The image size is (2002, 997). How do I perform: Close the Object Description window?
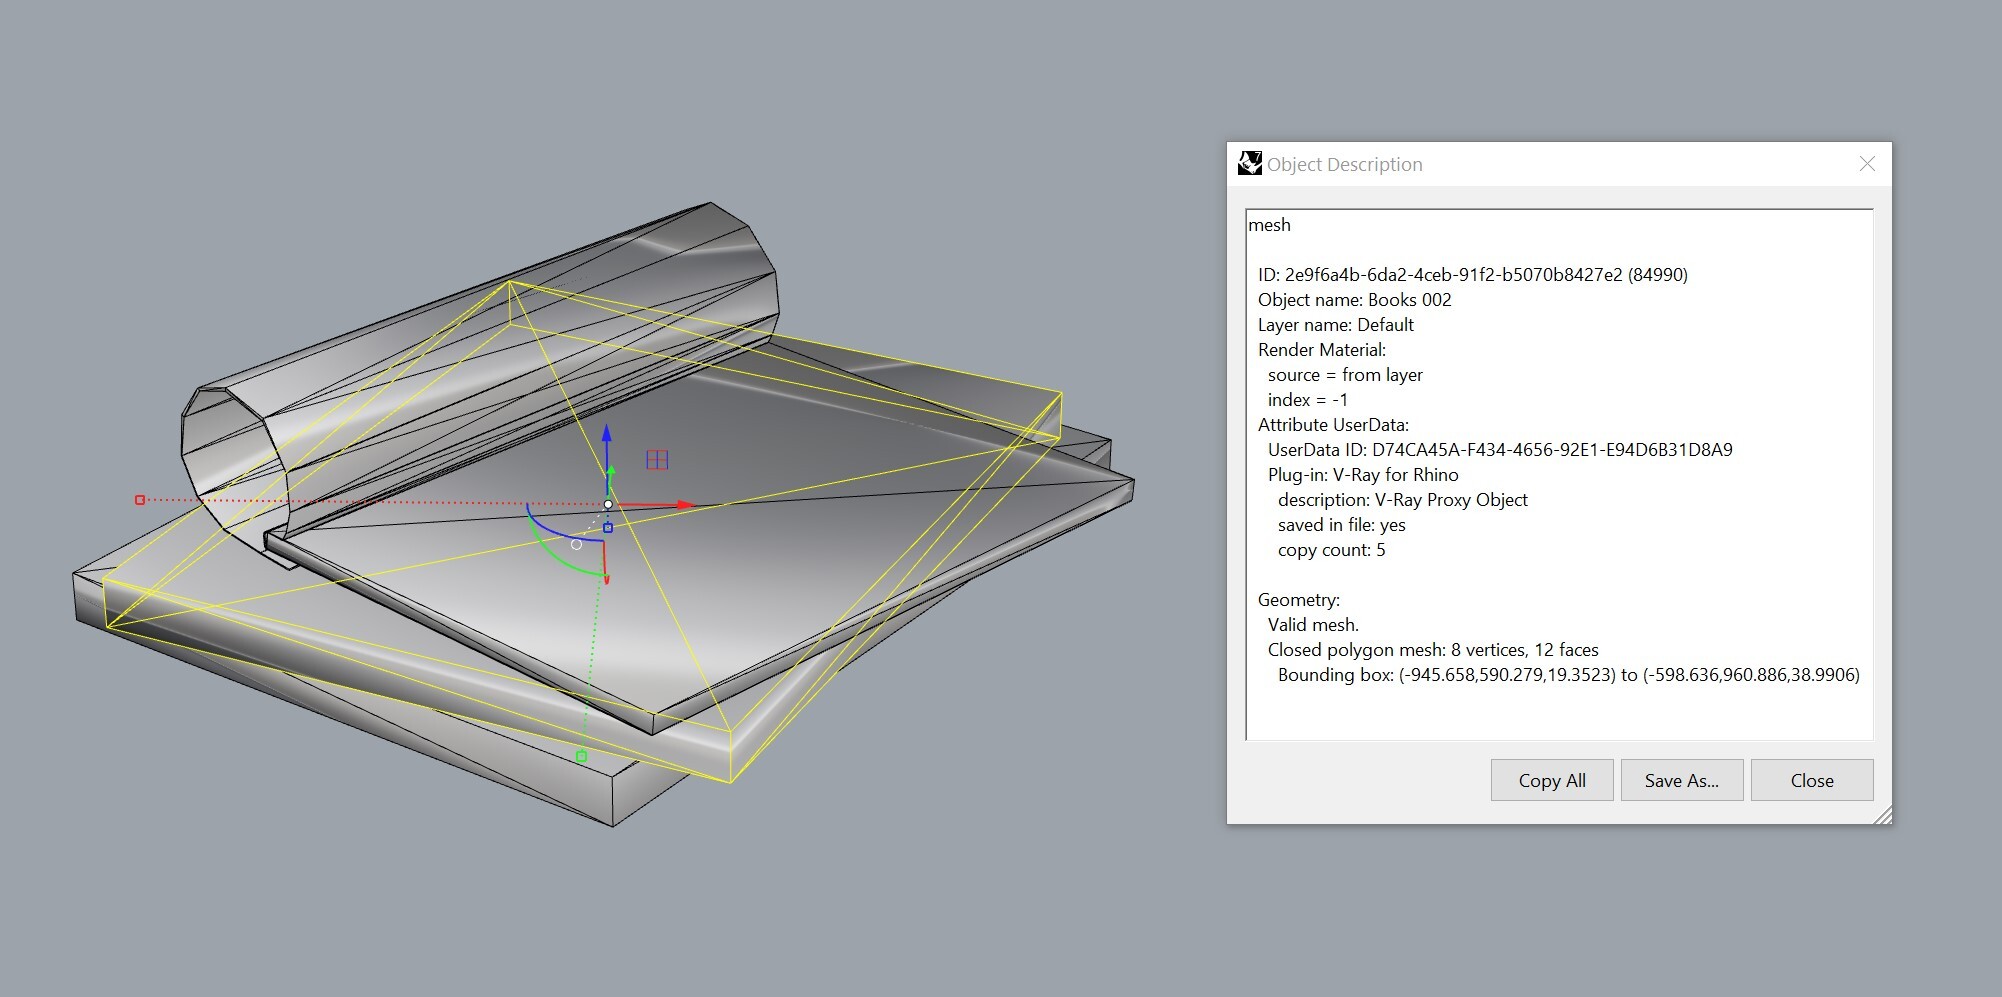[x=1867, y=164]
